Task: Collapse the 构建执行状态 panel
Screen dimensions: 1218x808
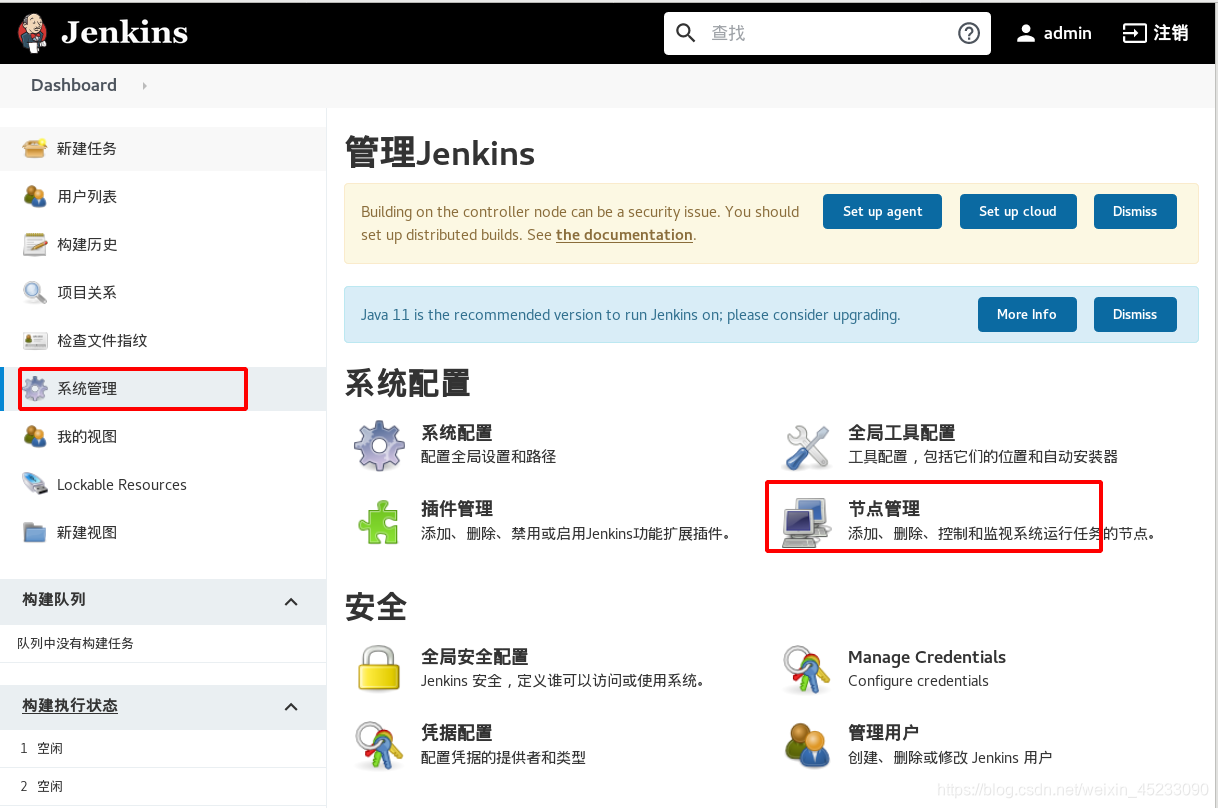Action: pos(291,707)
